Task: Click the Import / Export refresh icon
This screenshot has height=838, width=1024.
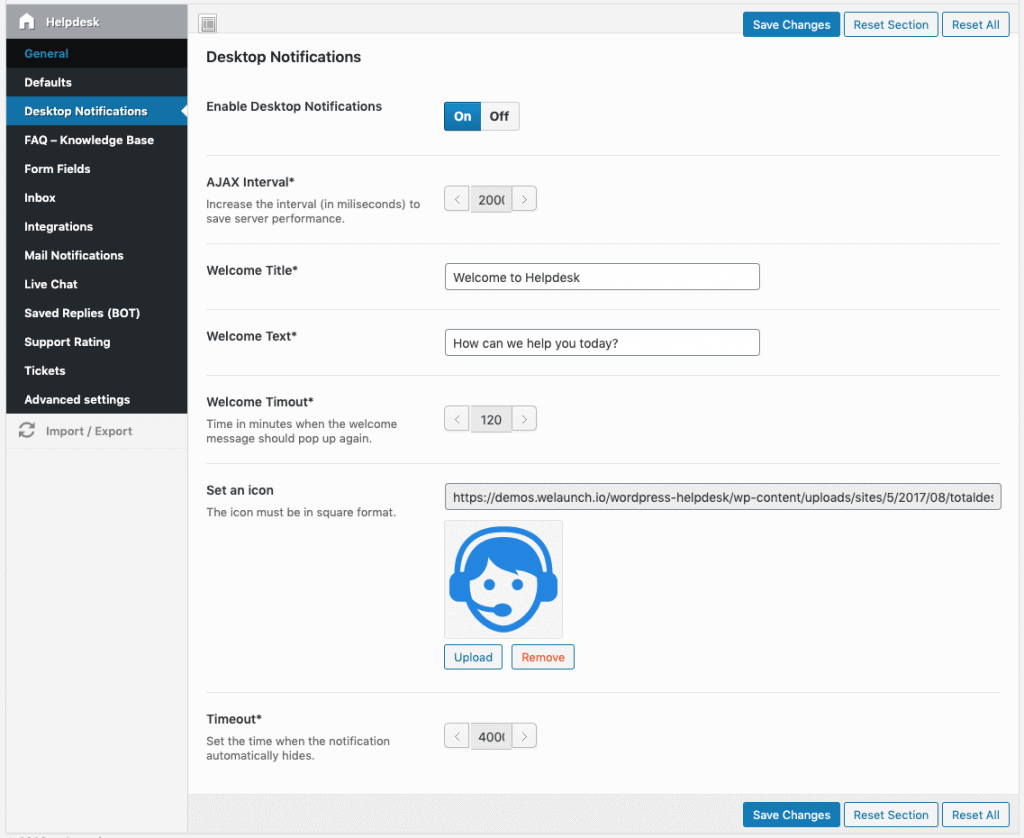Action: (x=27, y=431)
